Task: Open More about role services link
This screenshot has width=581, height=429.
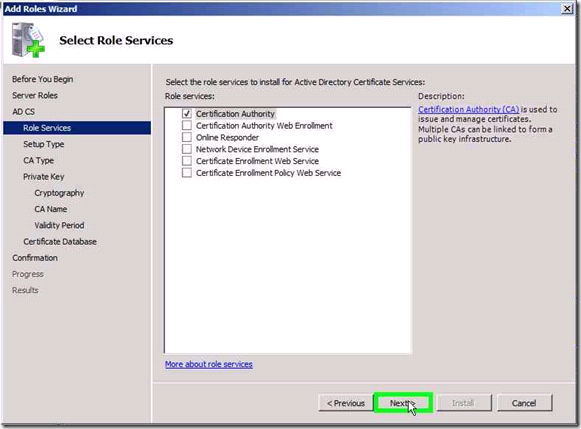Action: tap(209, 364)
